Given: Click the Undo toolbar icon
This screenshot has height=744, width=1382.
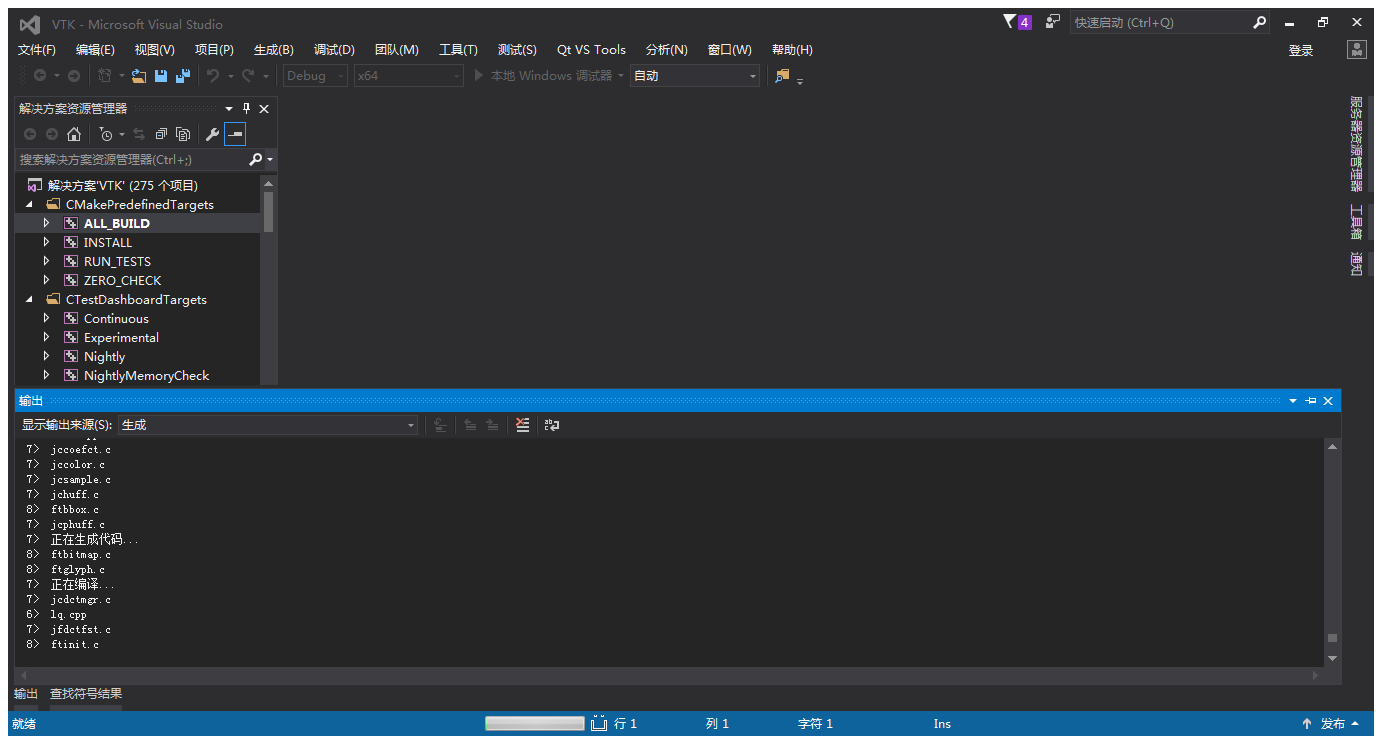Looking at the screenshot, I should pos(212,75).
